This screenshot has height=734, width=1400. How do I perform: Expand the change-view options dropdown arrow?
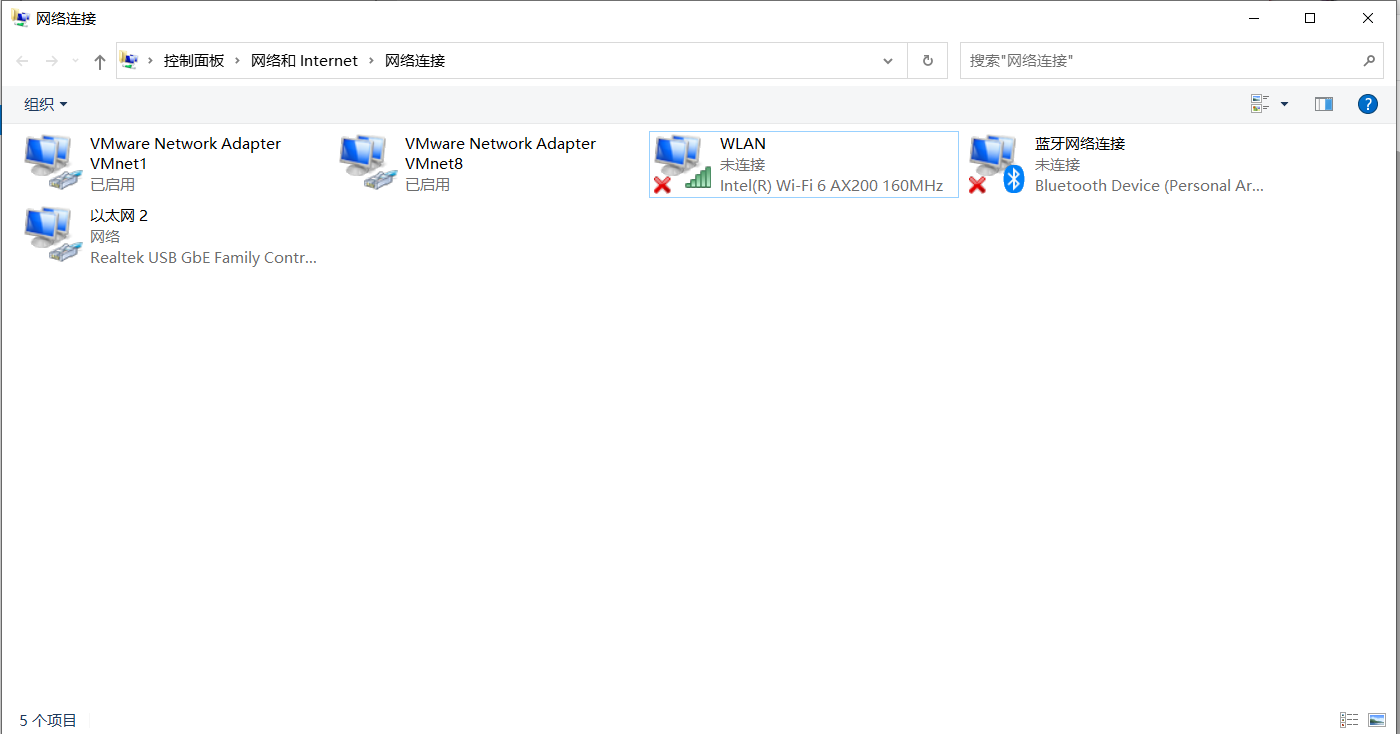click(1285, 103)
